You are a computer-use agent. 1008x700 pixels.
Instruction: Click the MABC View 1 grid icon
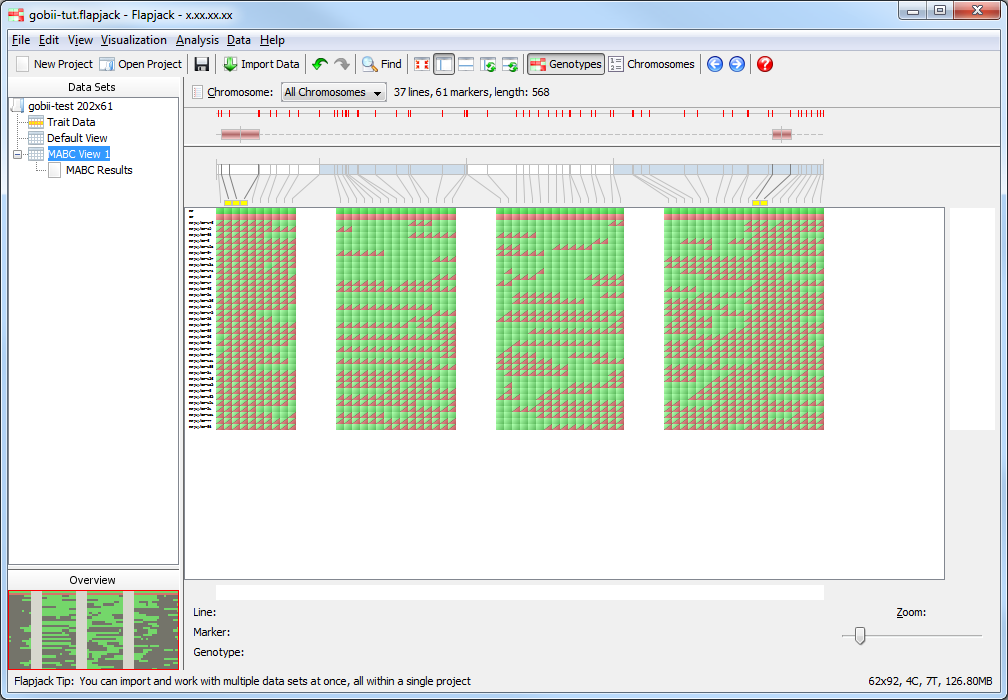tap(36, 154)
